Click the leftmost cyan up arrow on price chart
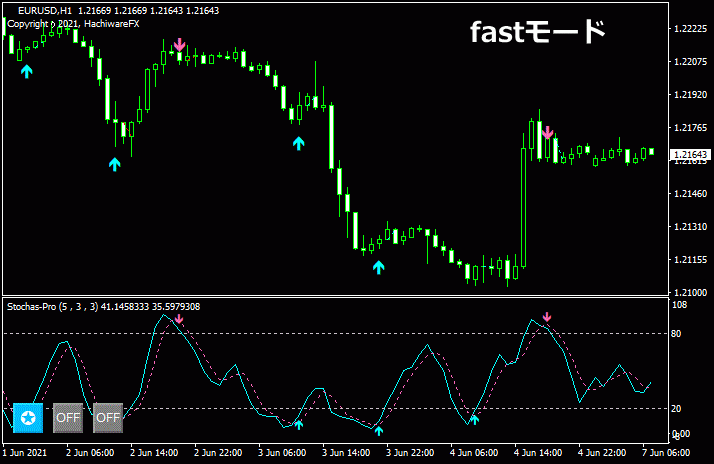The width and height of the screenshot is (714, 464). [27, 70]
